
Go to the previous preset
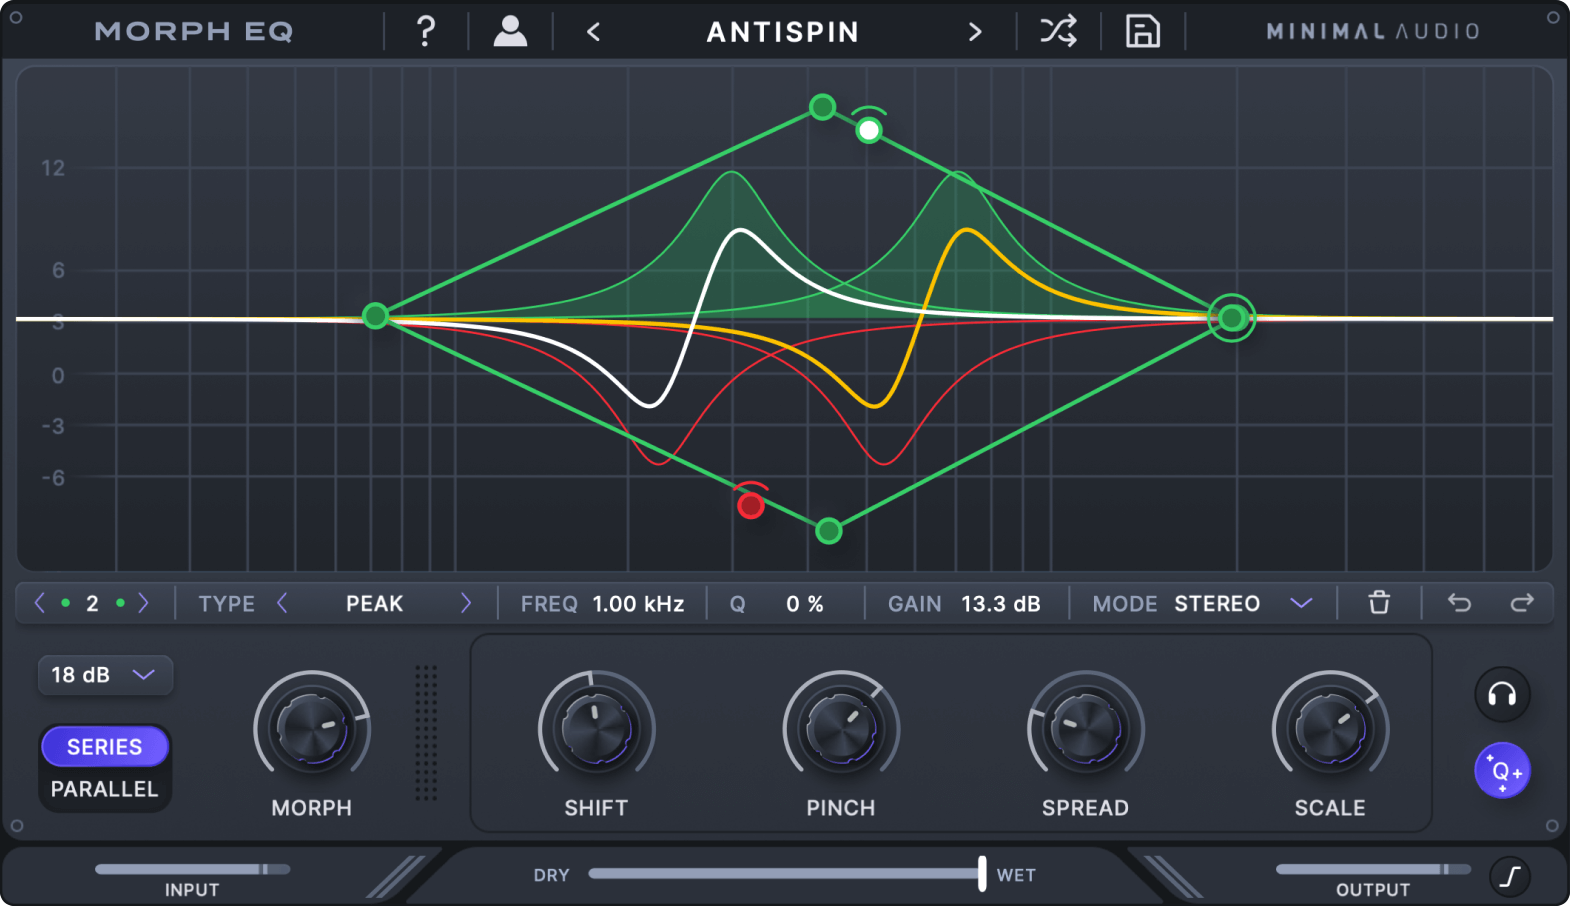click(593, 32)
